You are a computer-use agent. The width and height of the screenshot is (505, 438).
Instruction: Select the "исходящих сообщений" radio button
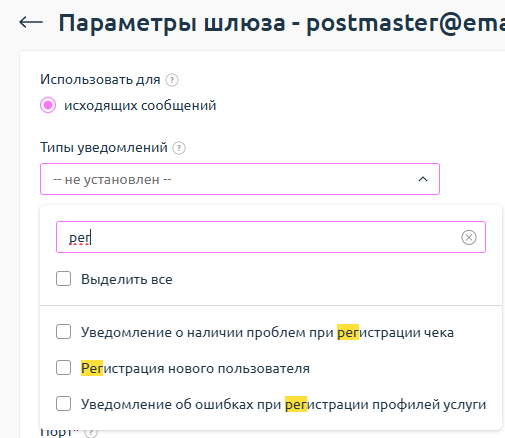[x=48, y=105]
